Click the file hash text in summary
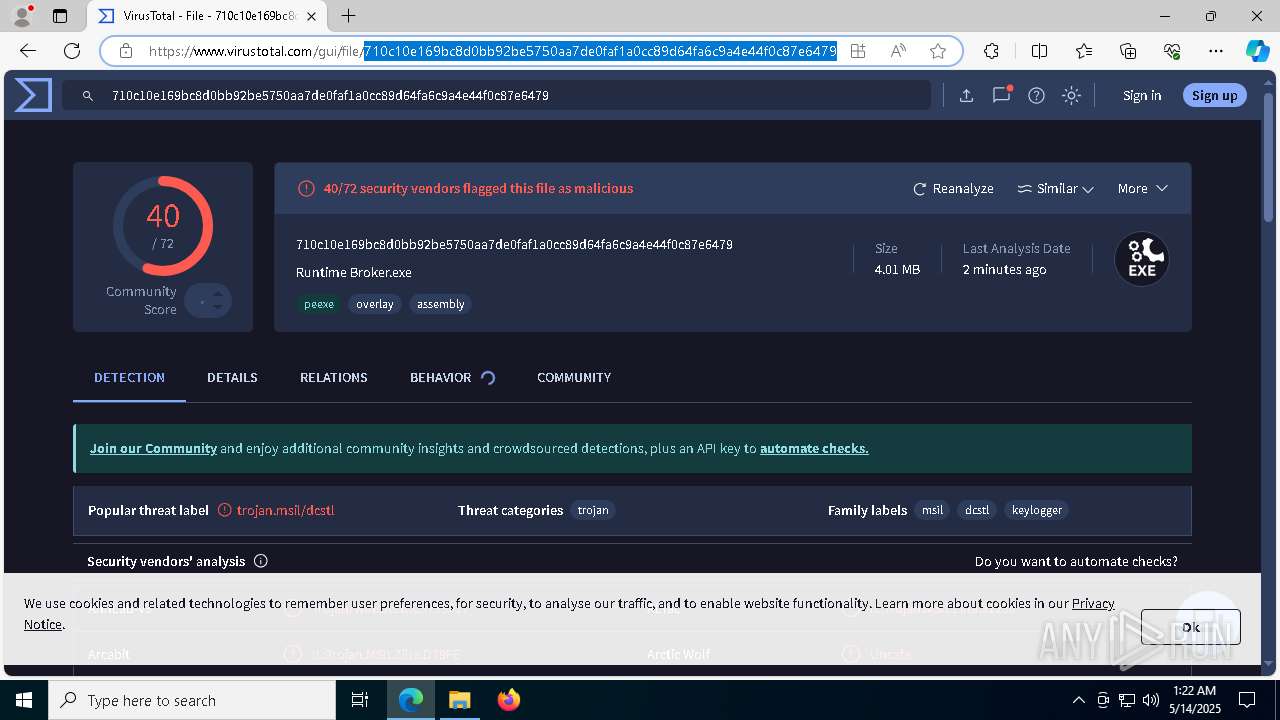 pyautogui.click(x=514, y=244)
